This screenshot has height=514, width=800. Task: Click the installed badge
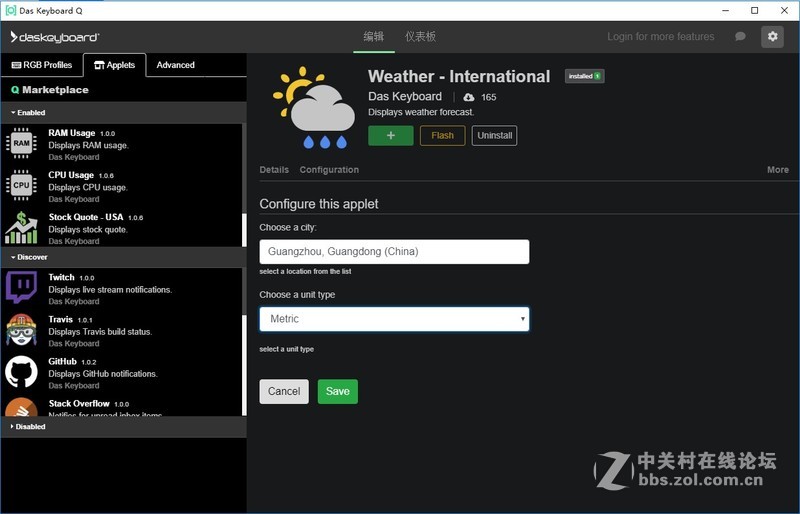(x=585, y=76)
